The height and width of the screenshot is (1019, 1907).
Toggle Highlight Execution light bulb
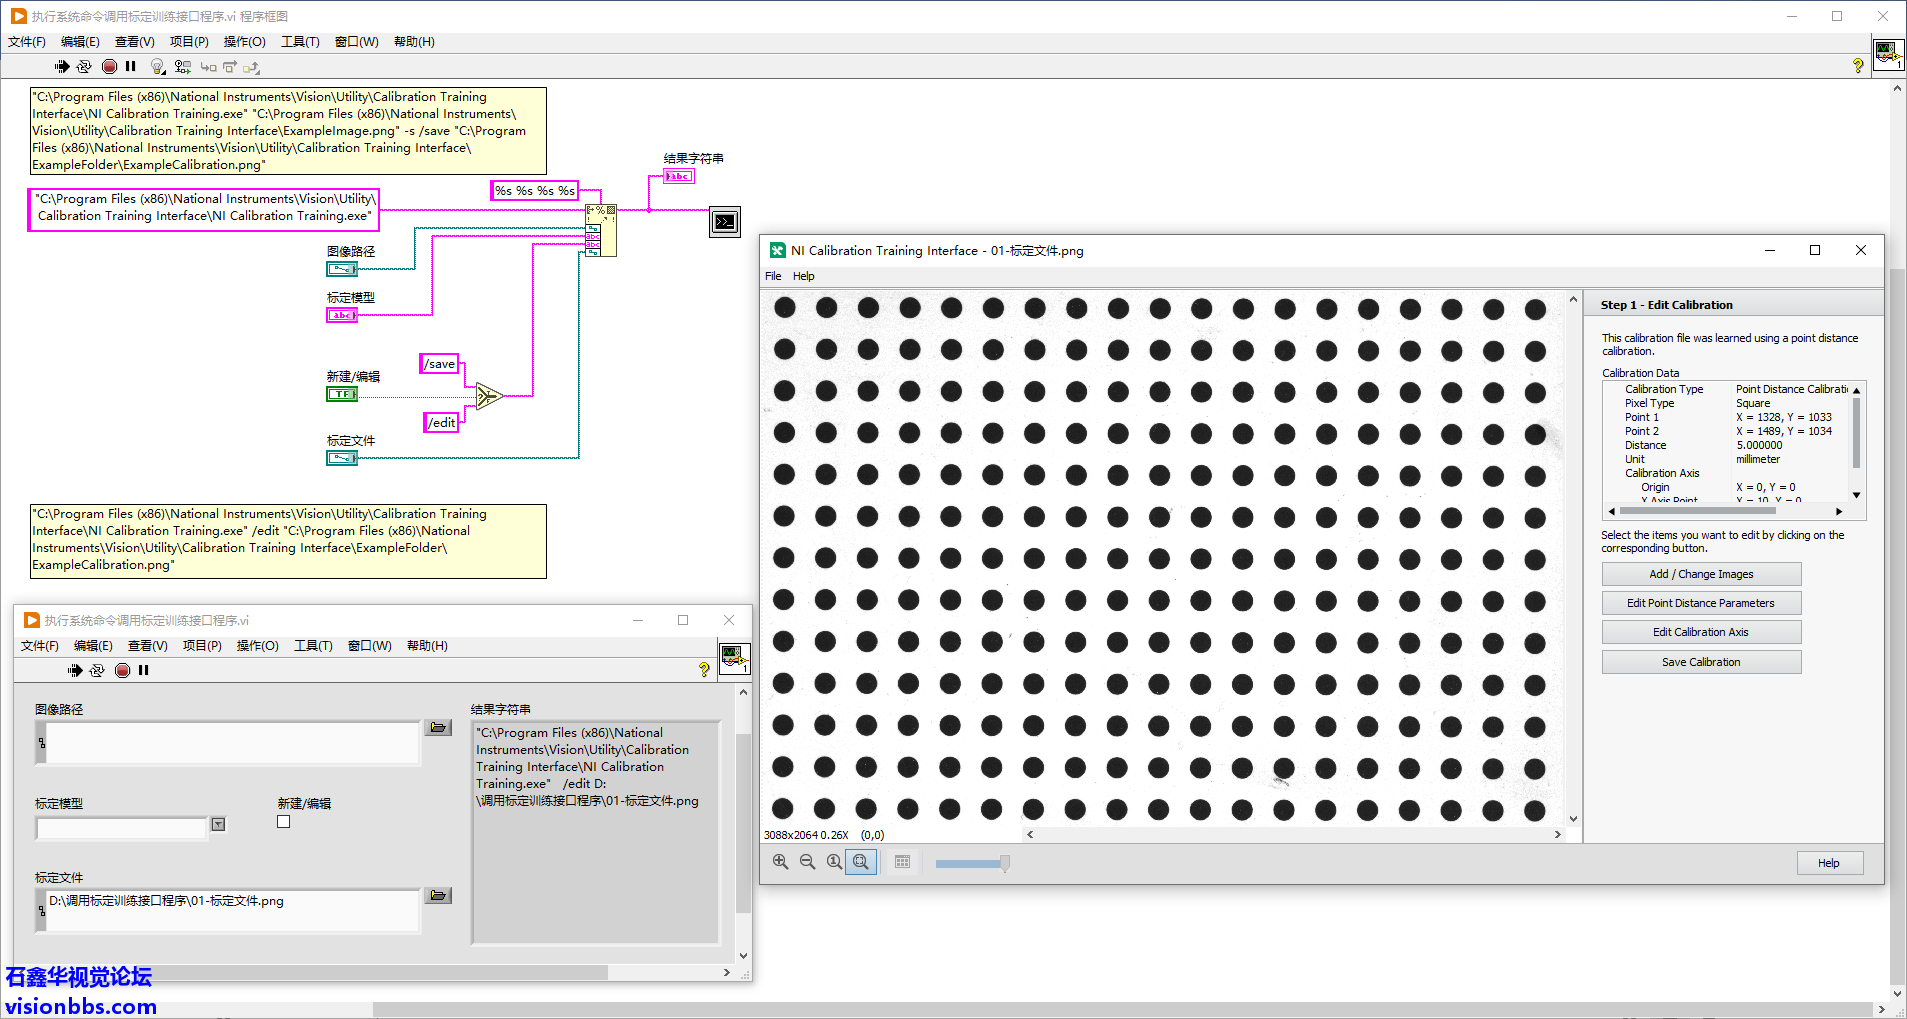pos(157,67)
